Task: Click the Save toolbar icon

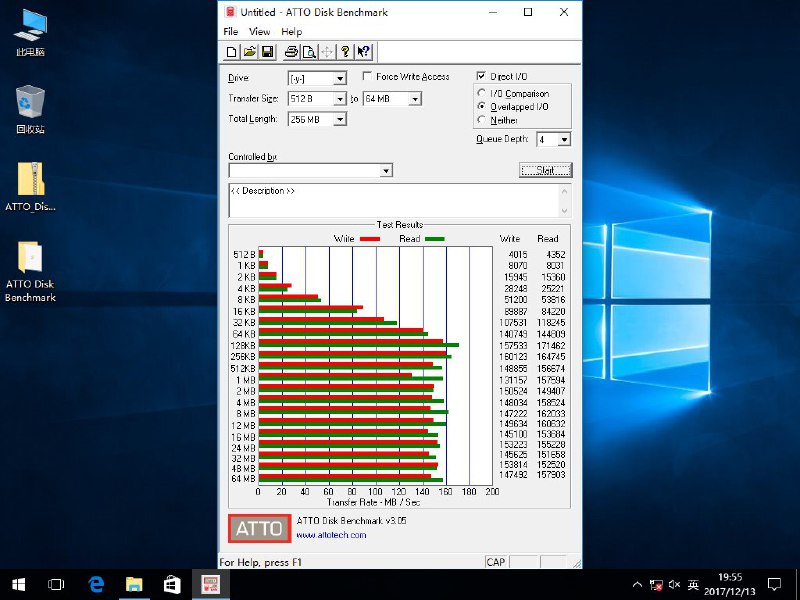Action: click(267, 52)
